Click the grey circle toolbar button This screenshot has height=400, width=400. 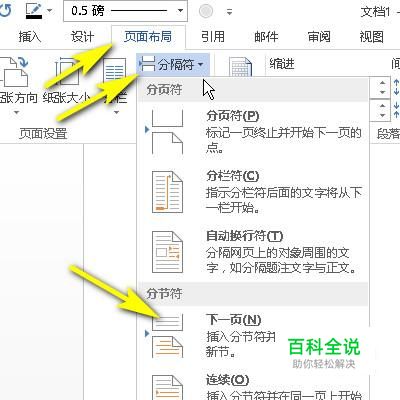click(x=206, y=11)
